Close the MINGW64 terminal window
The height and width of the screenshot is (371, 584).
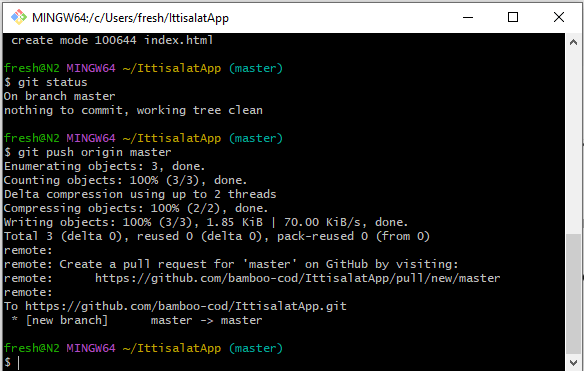[559, 17]
